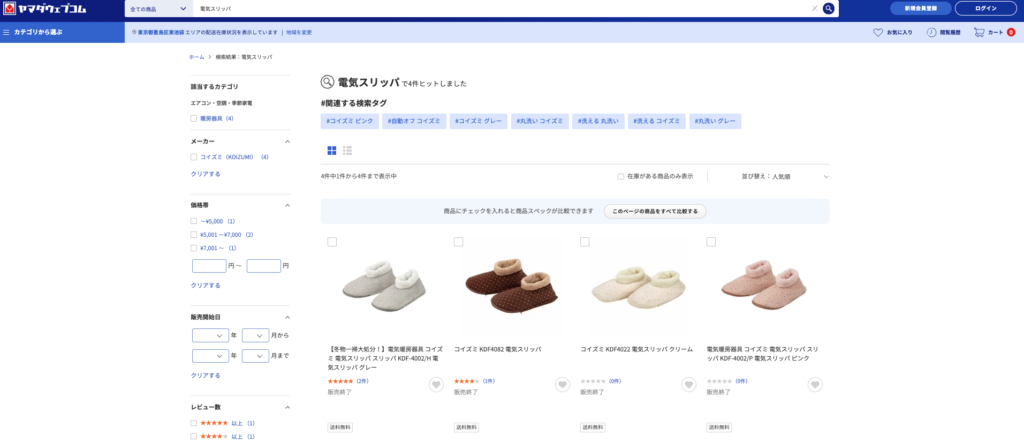Open the 並び替え sort order dropdown
The image size is (1024, 442).
(x=785, y=176)
